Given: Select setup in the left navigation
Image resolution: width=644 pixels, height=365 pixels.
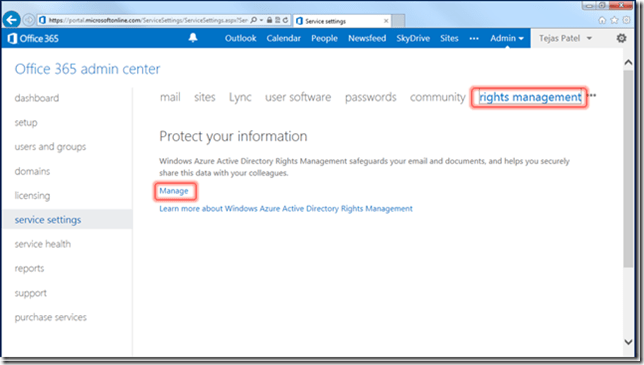Looking at the screenshot, I should click(26, 123).
